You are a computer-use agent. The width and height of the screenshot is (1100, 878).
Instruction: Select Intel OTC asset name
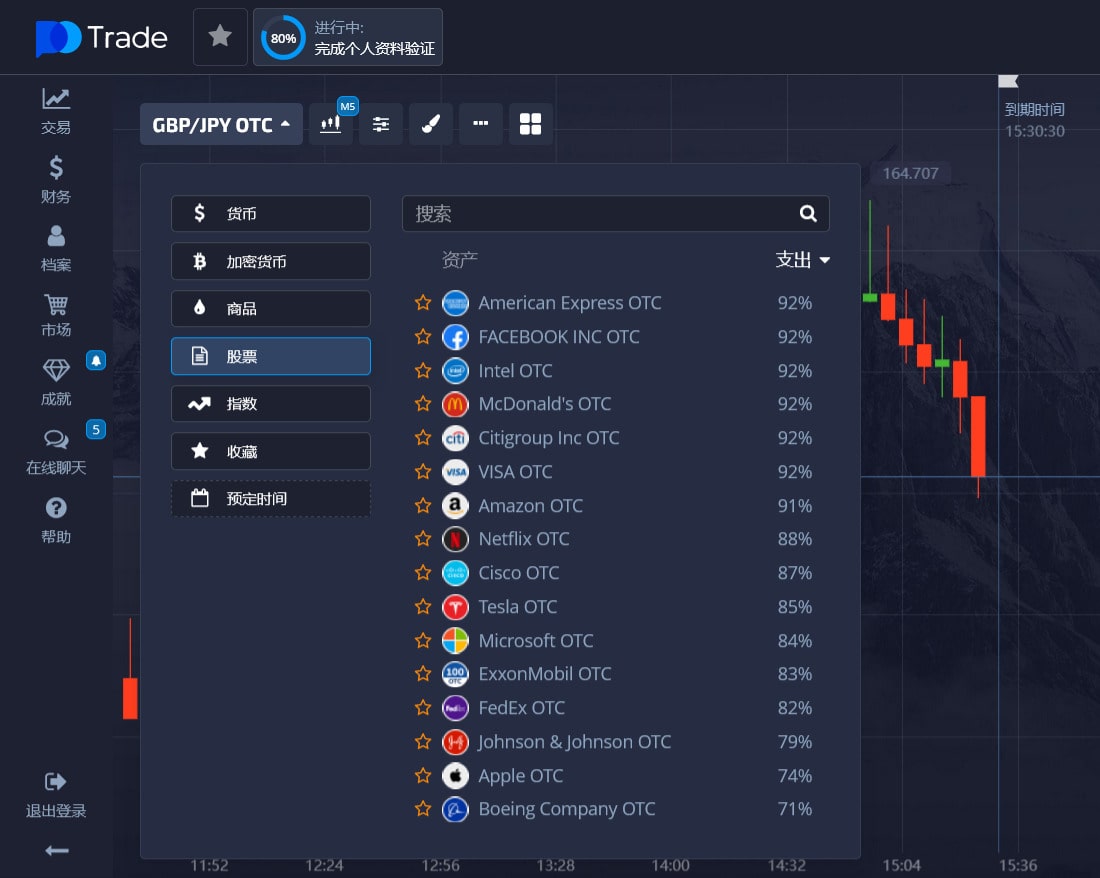(515, 370)
